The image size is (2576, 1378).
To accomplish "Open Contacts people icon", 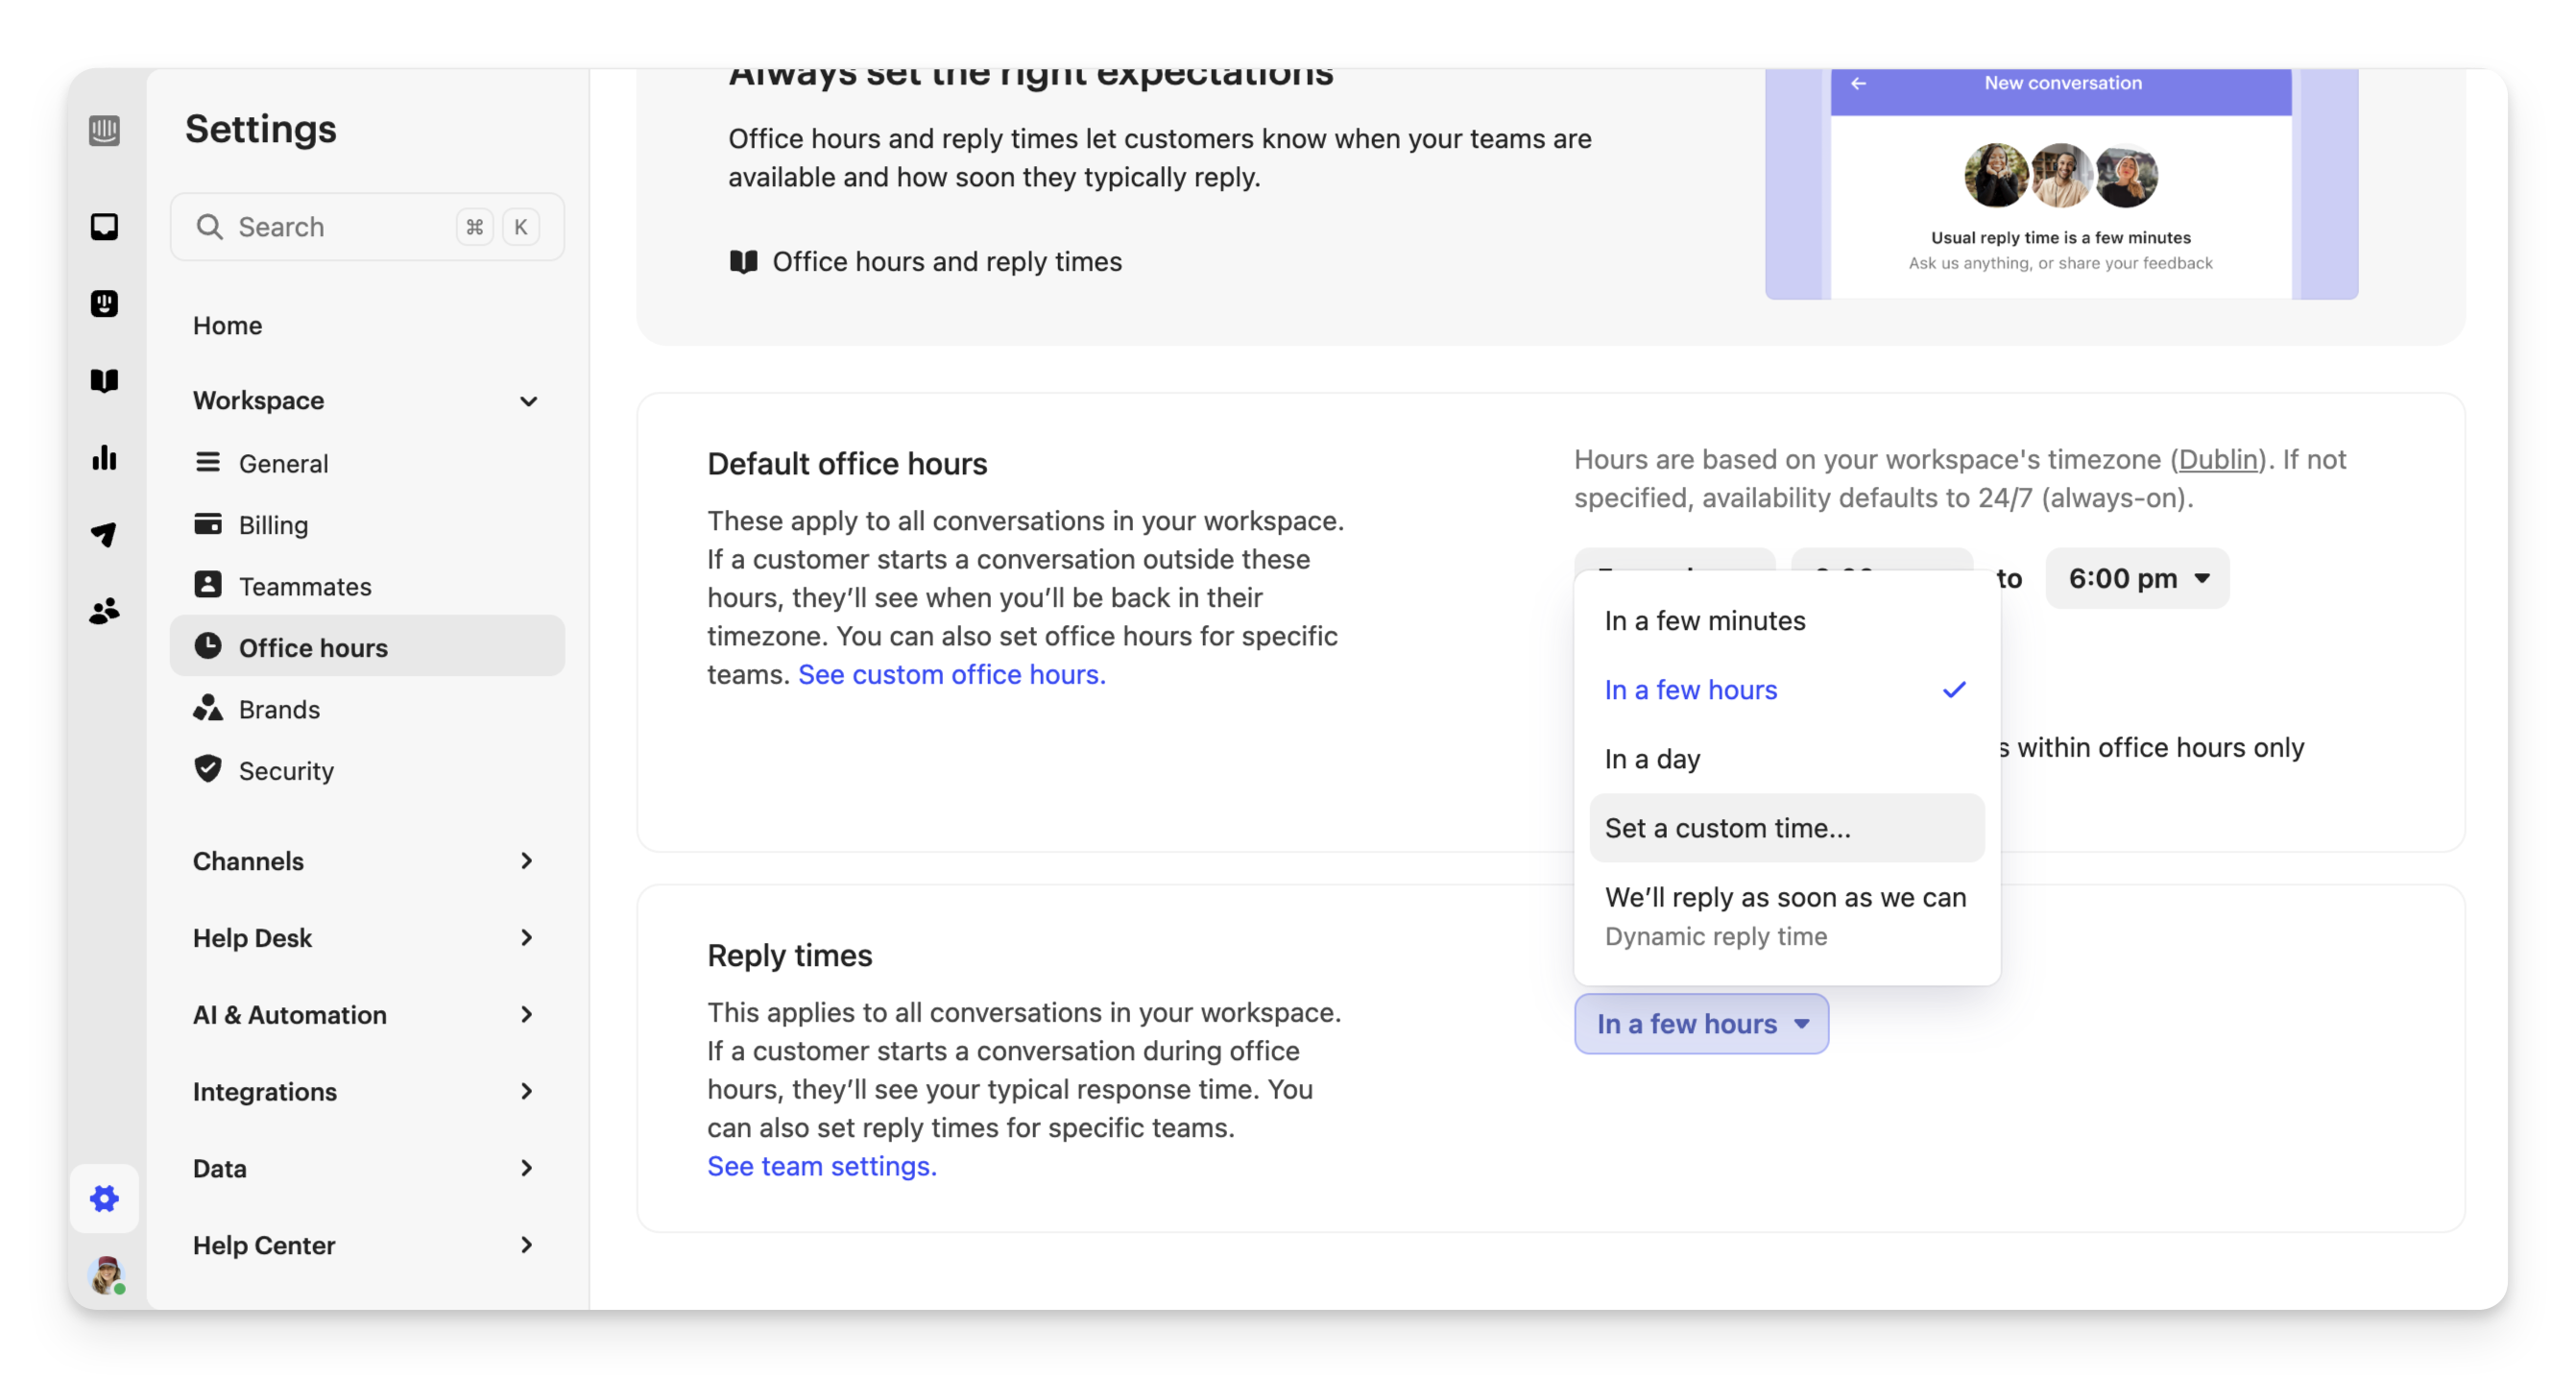I will [104, 611].
